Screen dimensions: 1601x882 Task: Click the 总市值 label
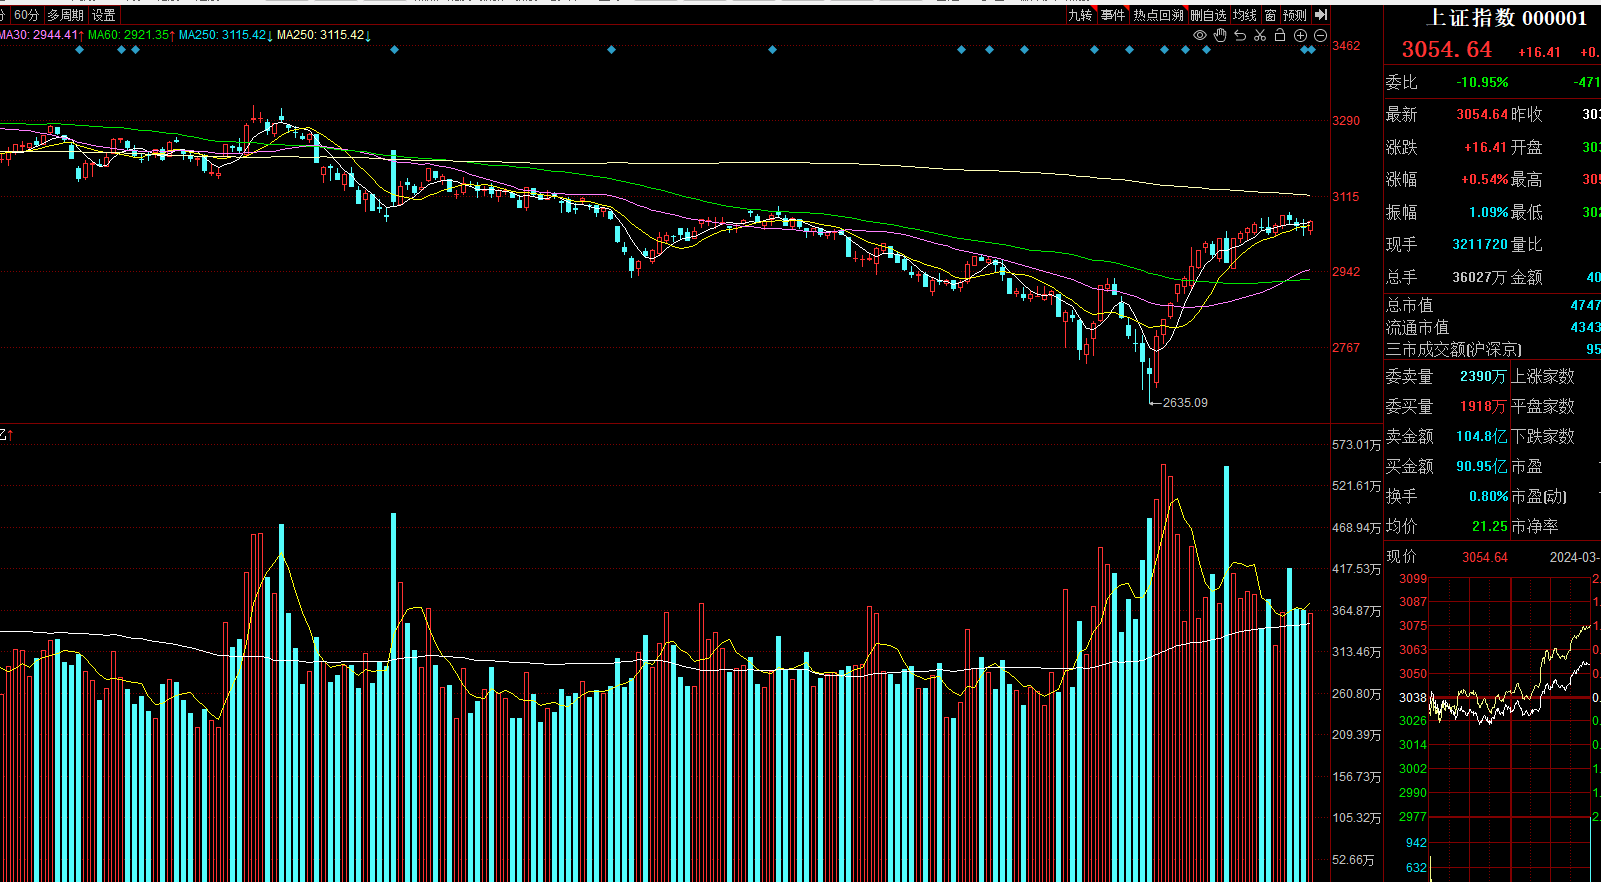pyautogui.click(x=1409, y=305)
